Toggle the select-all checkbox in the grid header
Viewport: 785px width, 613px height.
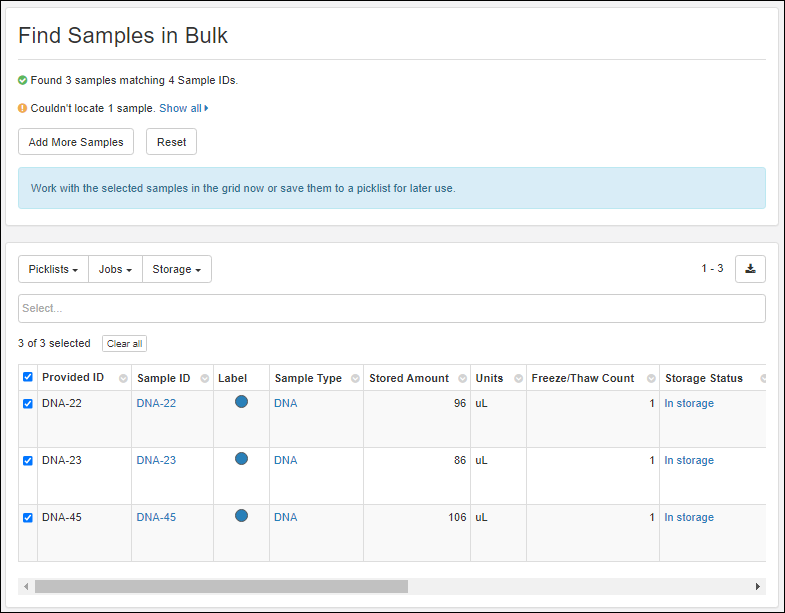28,378
